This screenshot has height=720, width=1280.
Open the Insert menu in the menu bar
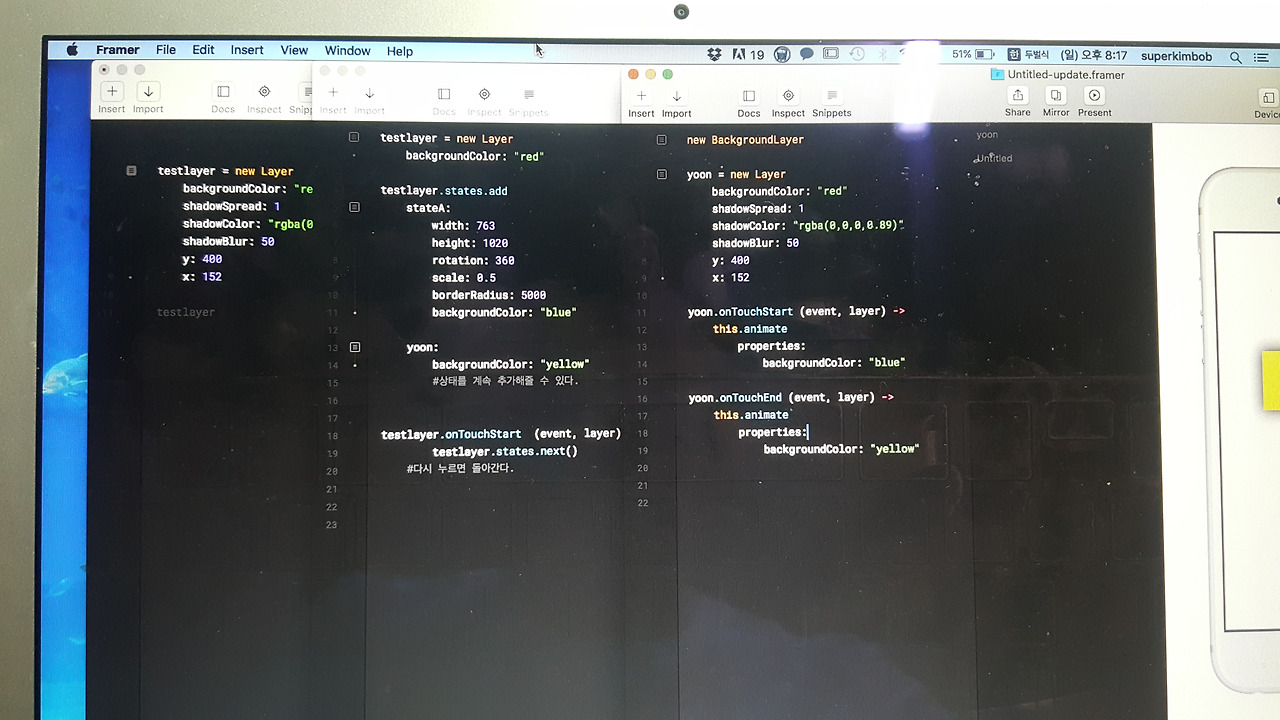tap(247, 50)
